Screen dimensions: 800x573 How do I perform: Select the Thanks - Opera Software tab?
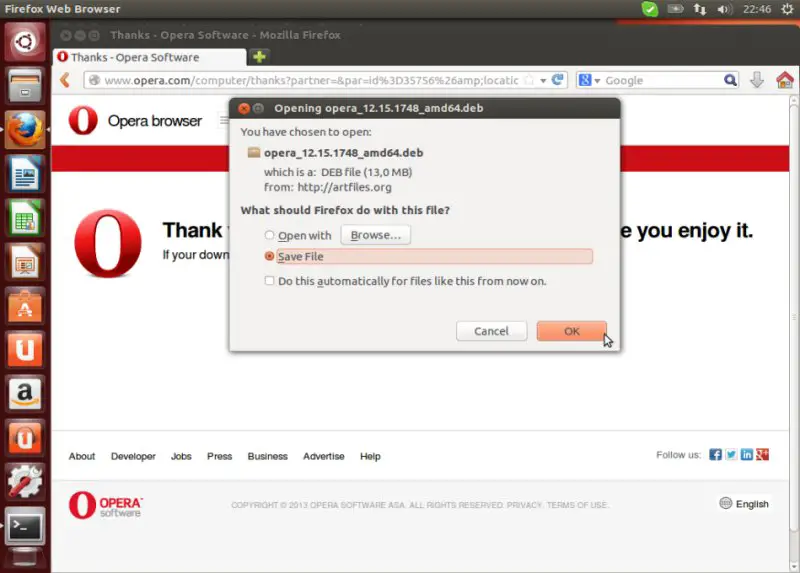click(149, 57)
